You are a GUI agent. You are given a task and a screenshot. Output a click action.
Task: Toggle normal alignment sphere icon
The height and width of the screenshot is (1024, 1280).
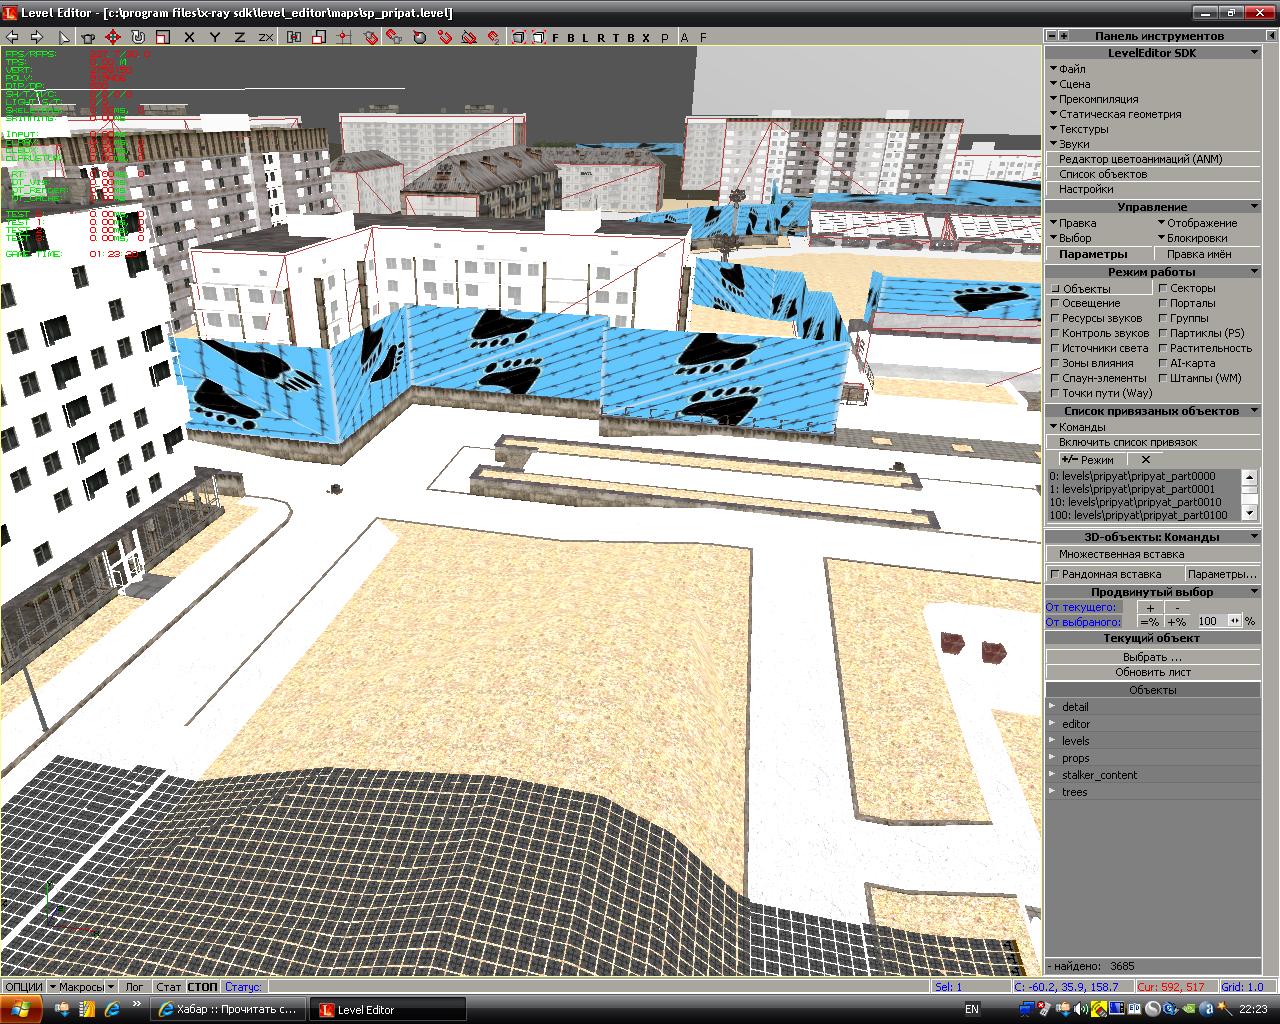click(420, 37)
